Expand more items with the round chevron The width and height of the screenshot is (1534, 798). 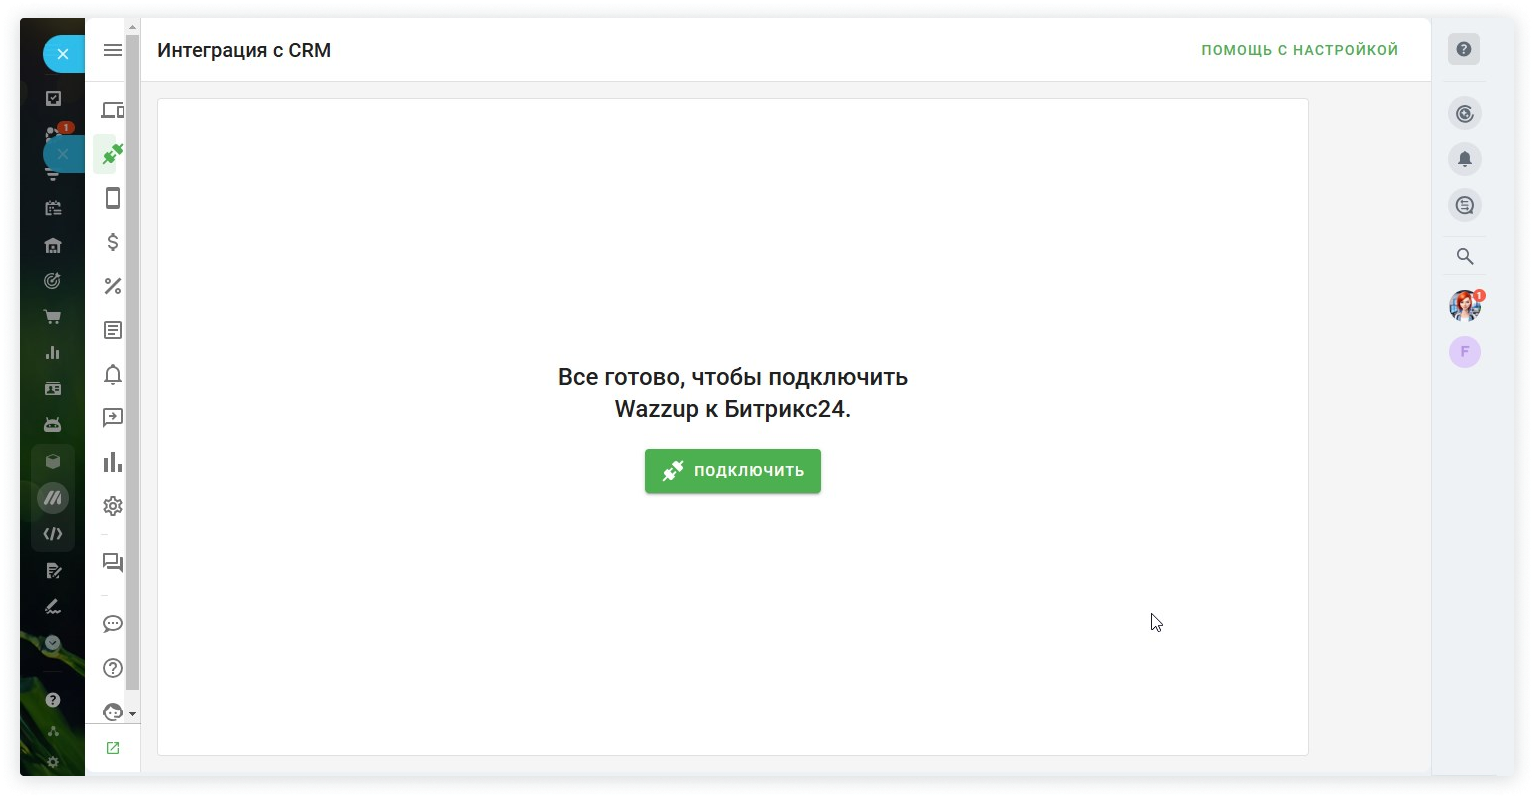[53, 644]
